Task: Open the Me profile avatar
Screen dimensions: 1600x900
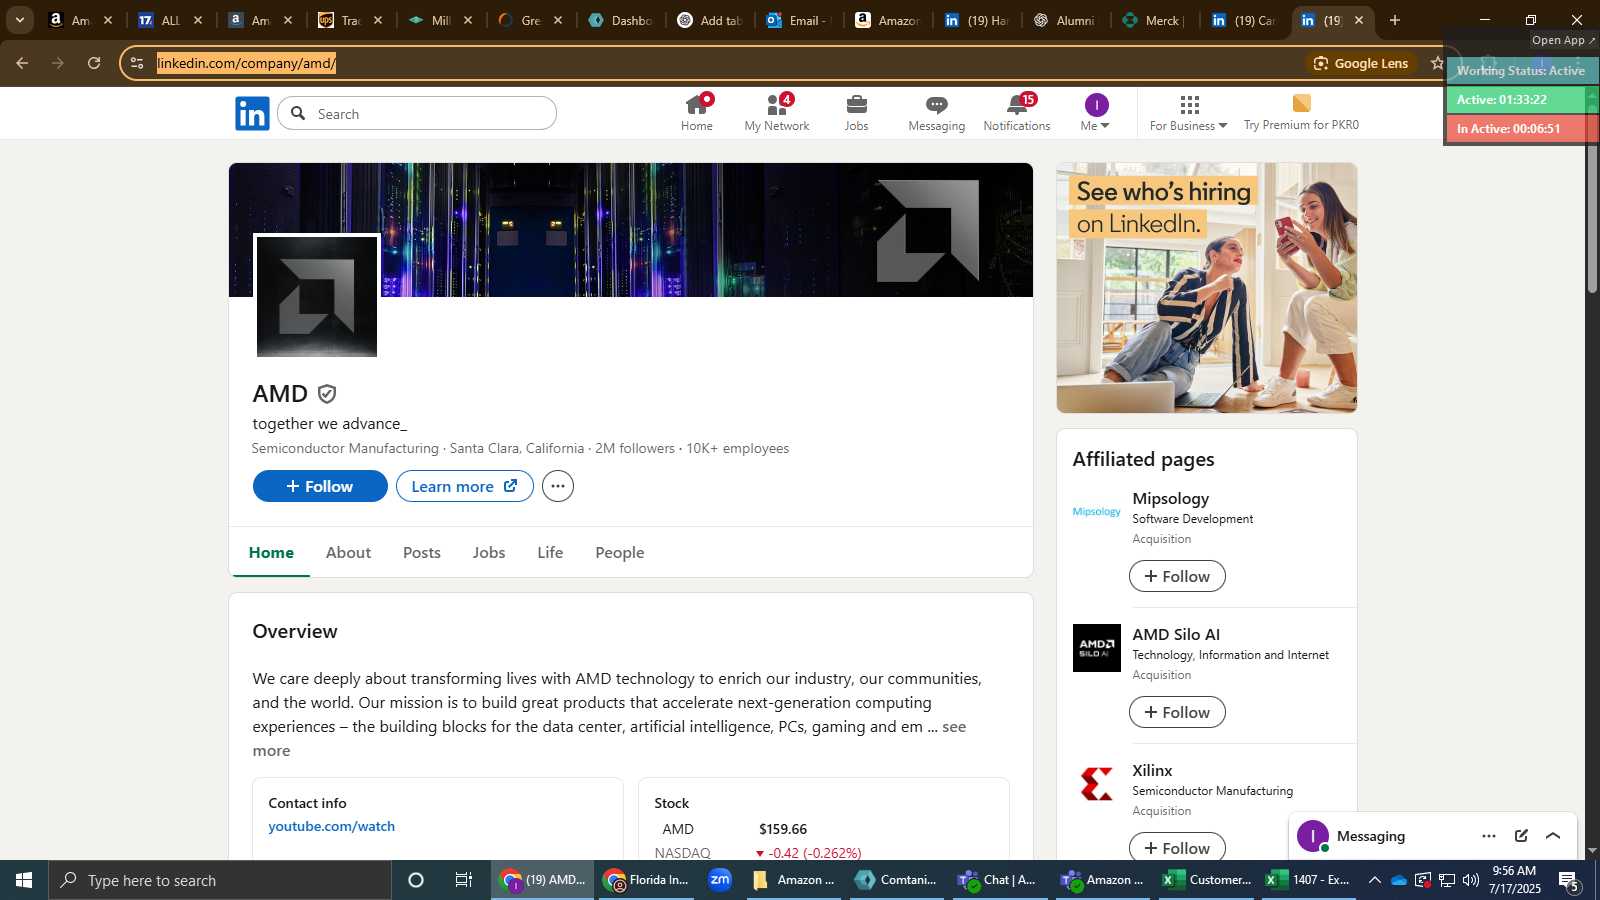Action: tap(1096, 113)
